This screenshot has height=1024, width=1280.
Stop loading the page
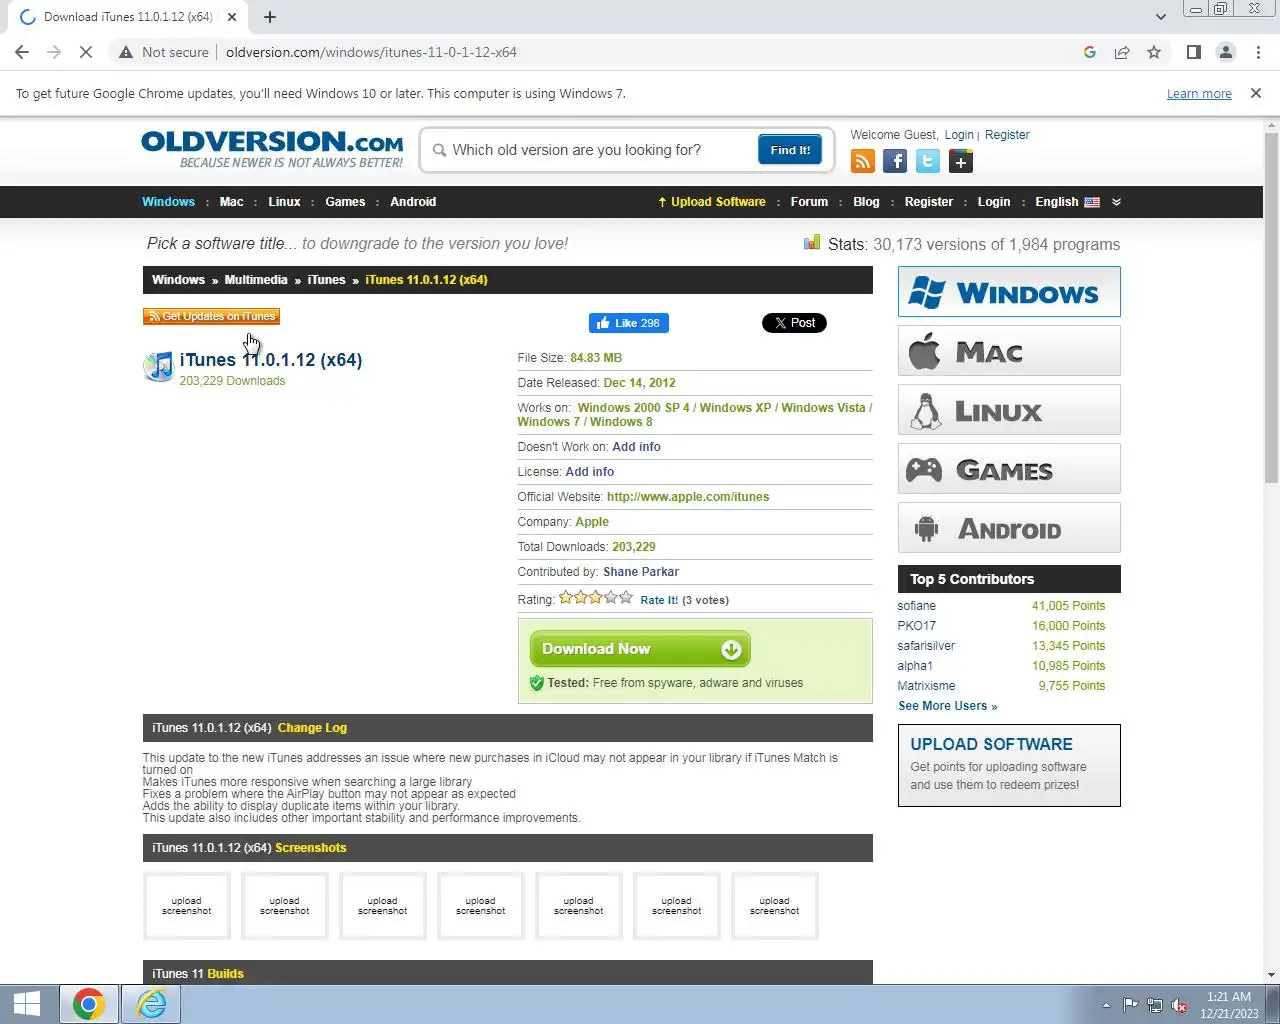coord(86,52)
